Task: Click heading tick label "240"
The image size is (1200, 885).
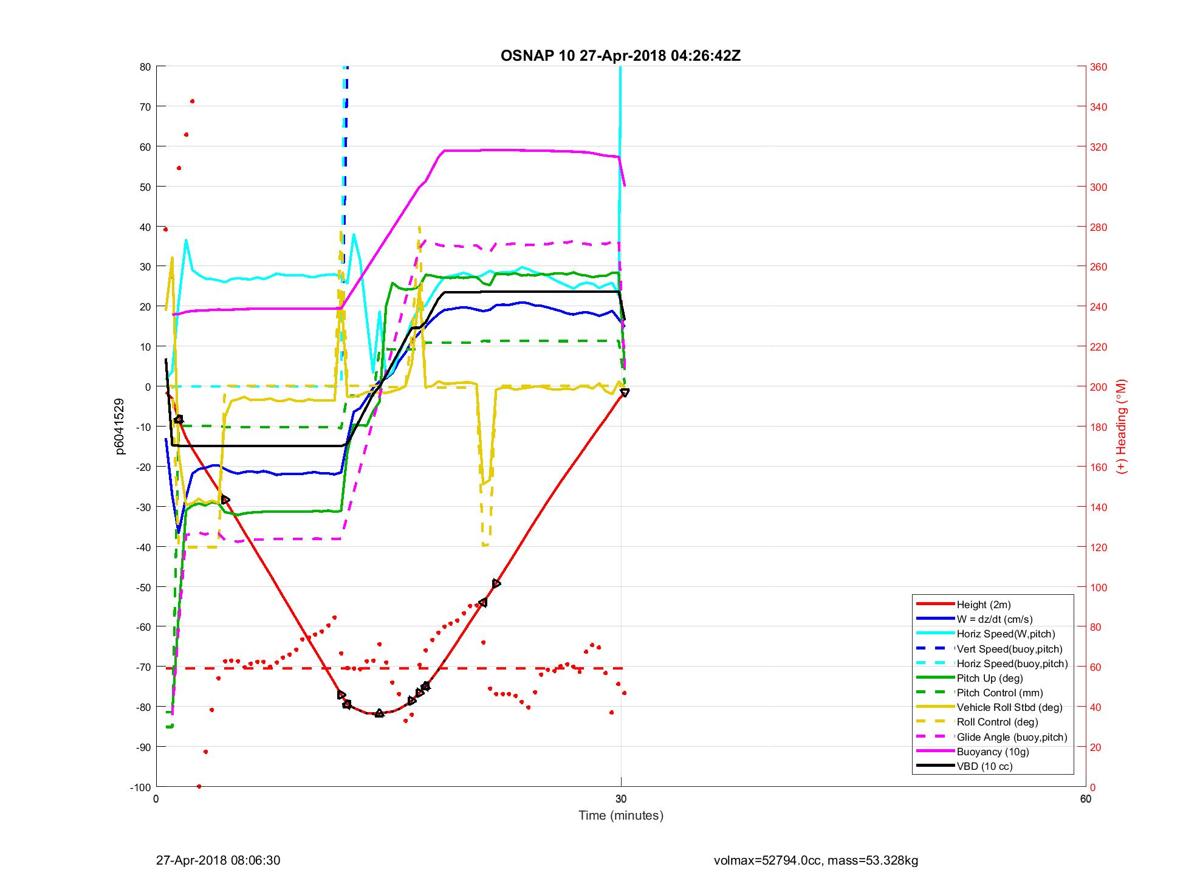Action: pyautogui.click(x=1099, y=307)
